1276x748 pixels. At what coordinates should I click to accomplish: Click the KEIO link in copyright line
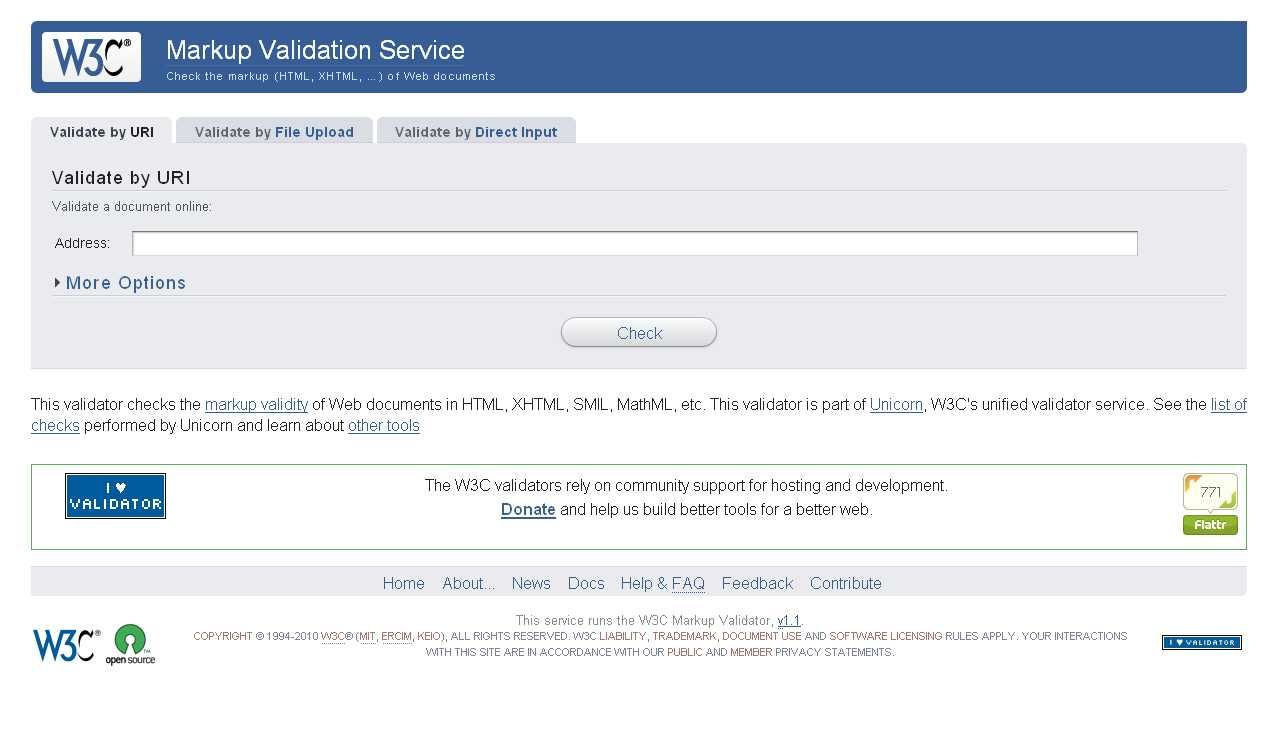pos(428,636)
